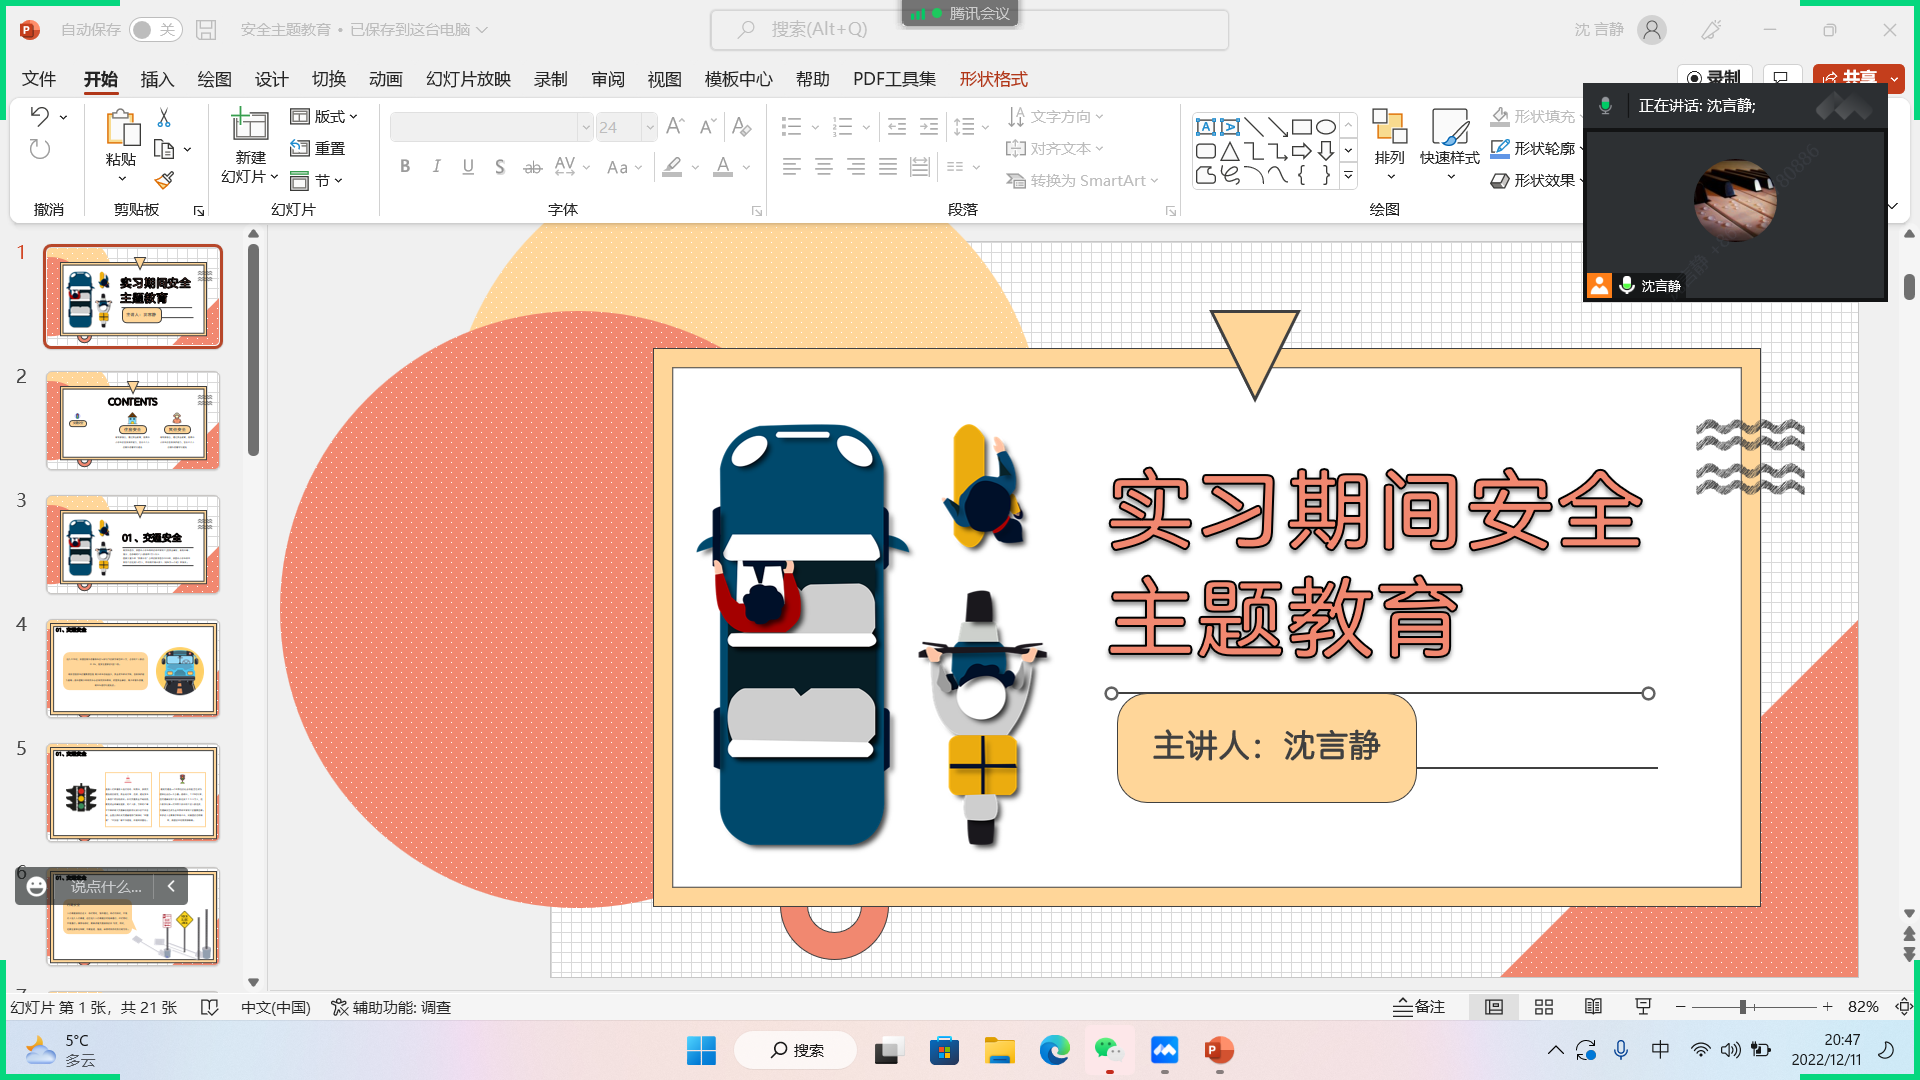
Task: Click the Format Painter brush icon
Action: (x=165, y=181)
